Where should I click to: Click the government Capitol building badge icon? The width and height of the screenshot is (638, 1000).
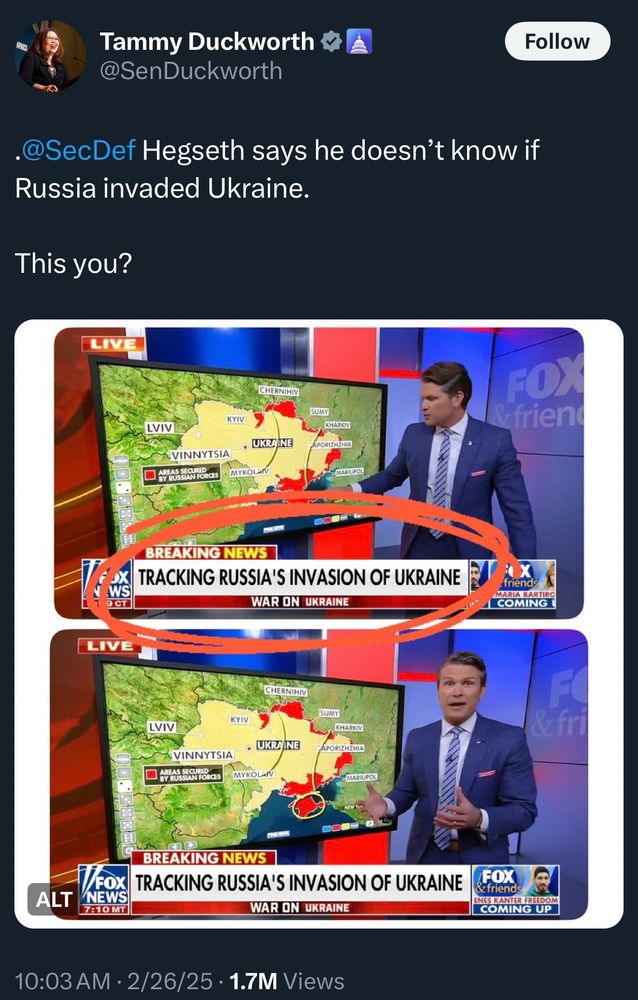pos(359,42)
